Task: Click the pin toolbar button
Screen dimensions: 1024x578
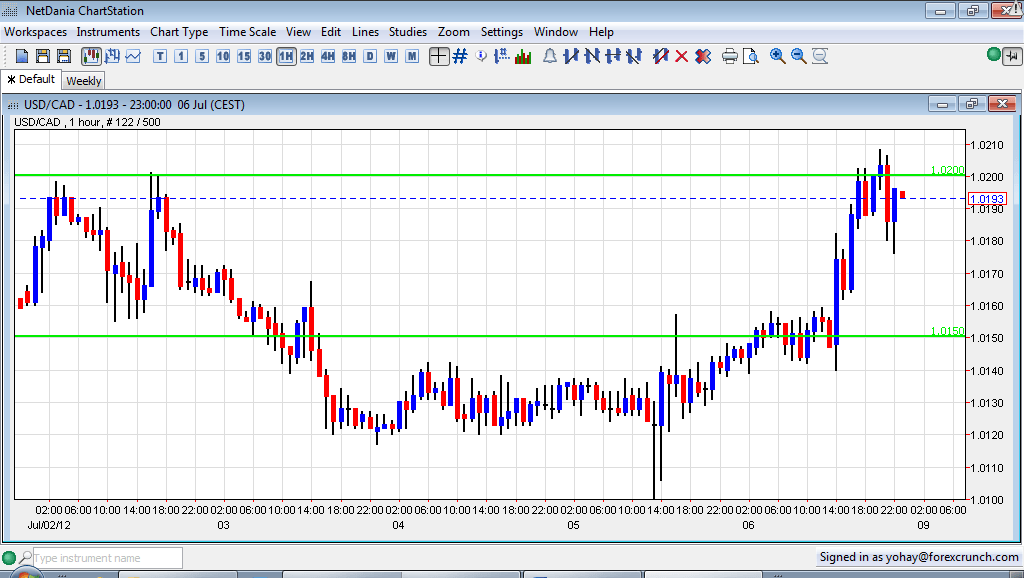Action: tap(1012, 56)
